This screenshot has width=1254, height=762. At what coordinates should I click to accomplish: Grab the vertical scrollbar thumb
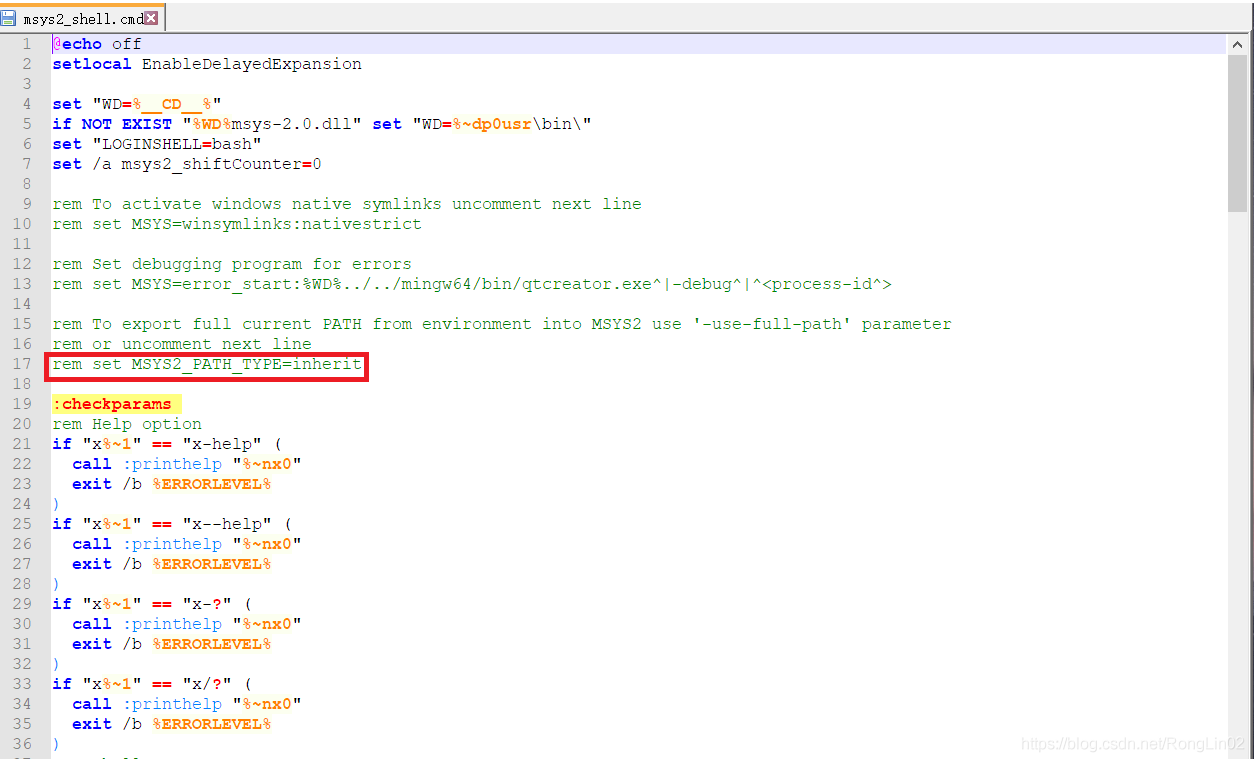(x=1237, y=133)
